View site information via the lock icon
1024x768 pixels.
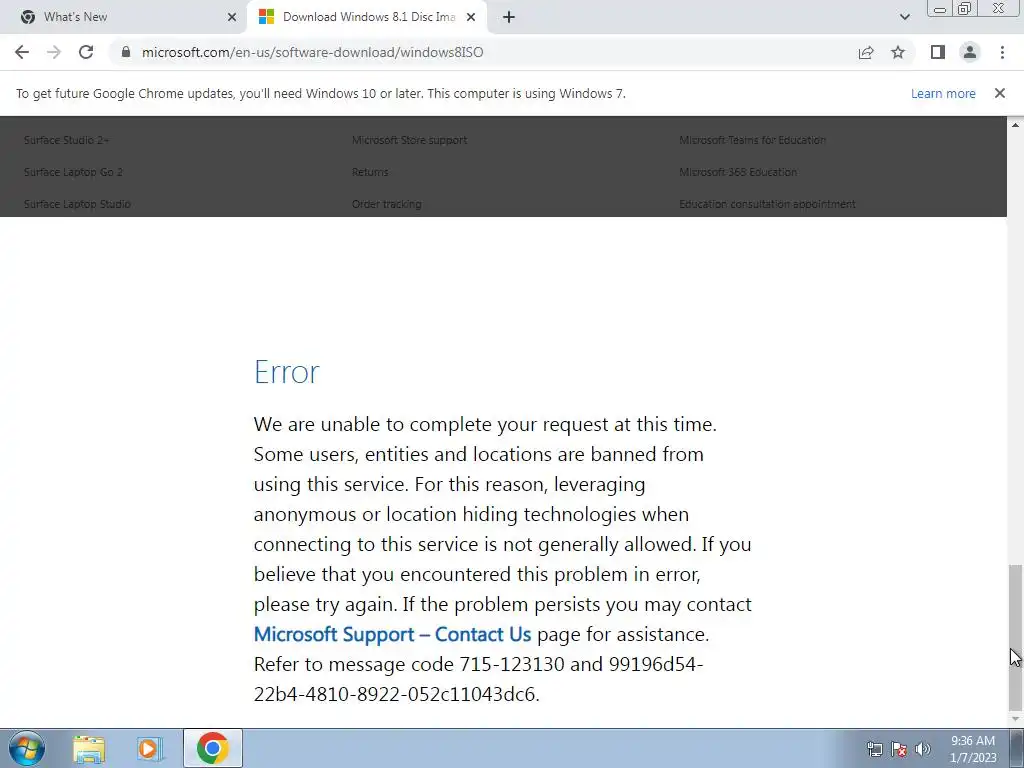[126, 52]
